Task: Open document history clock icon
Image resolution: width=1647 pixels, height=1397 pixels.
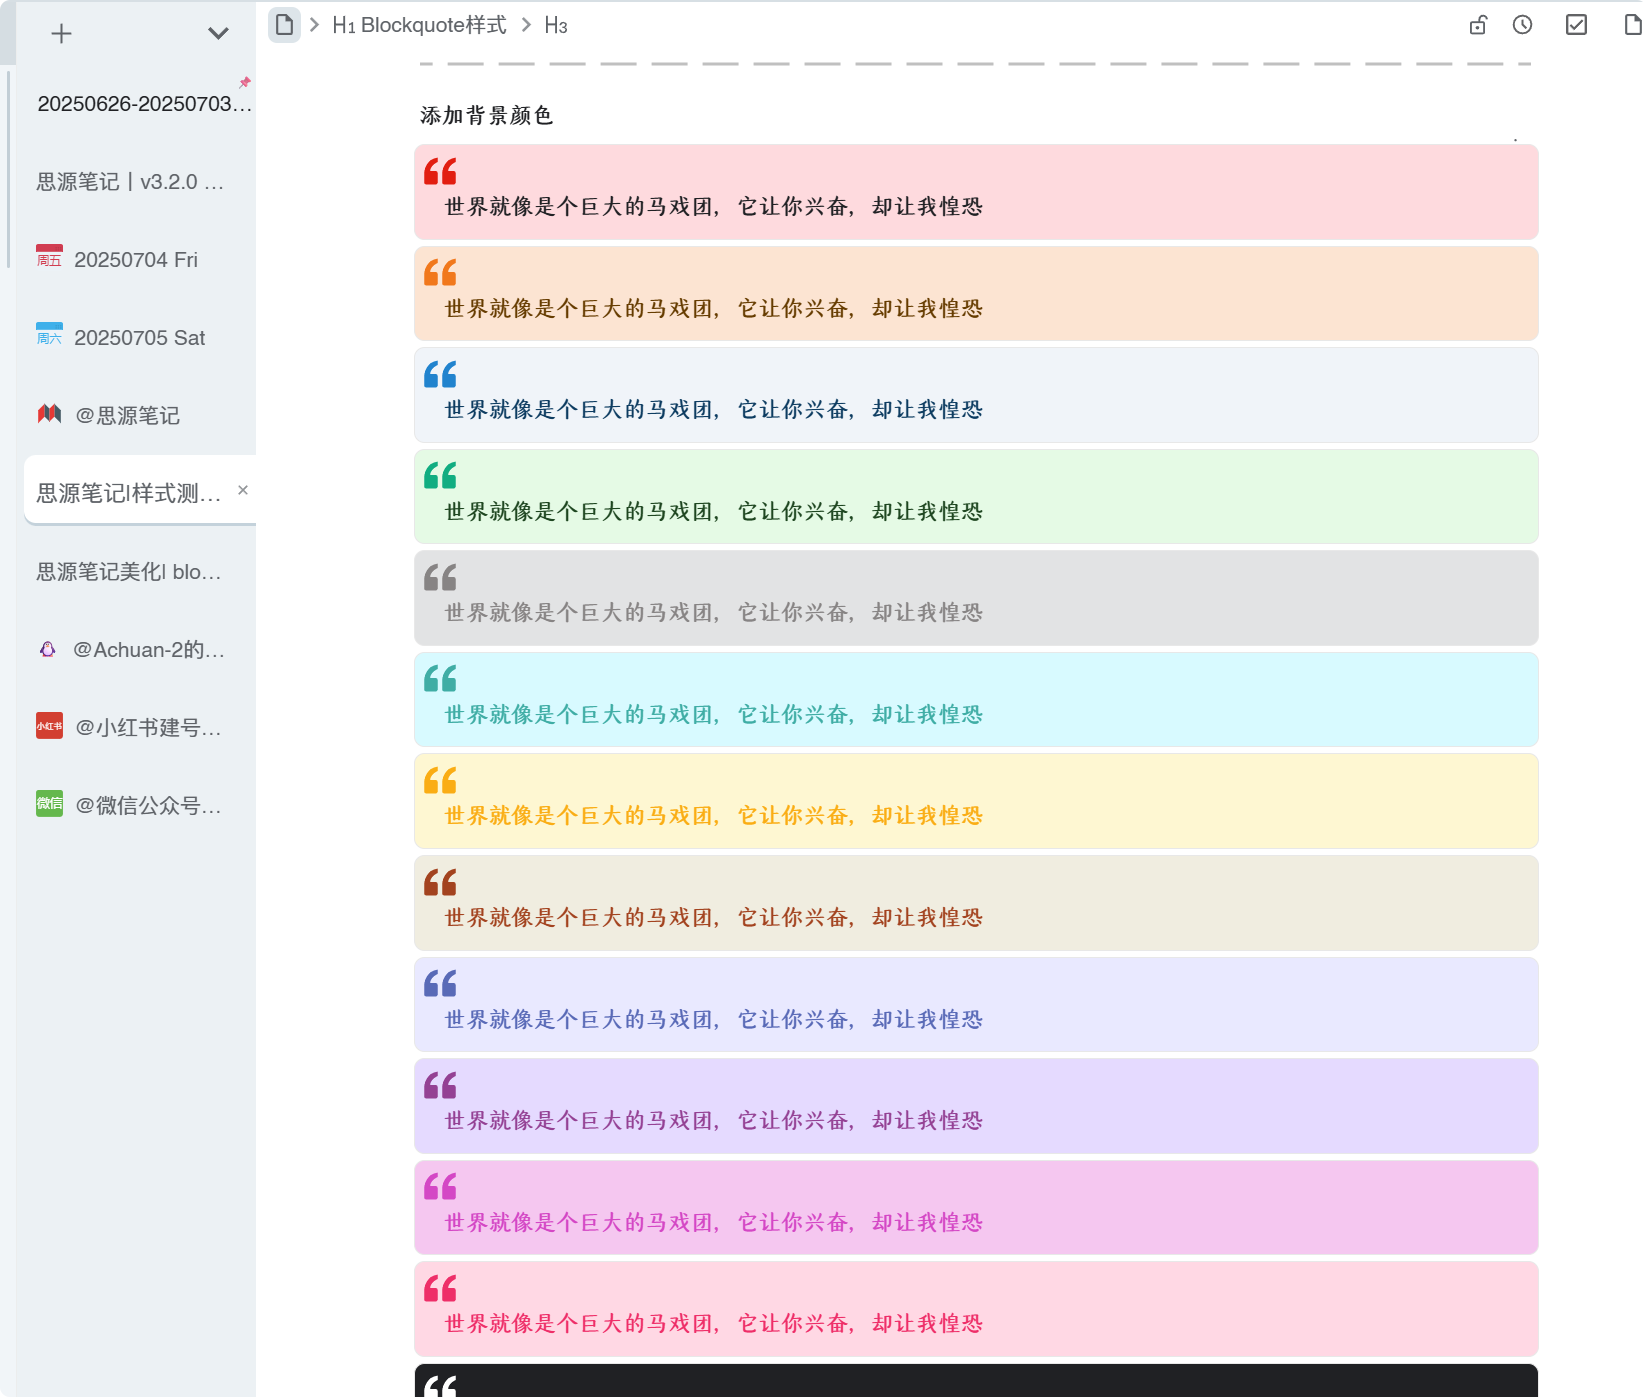Action: click(1522, 25)
